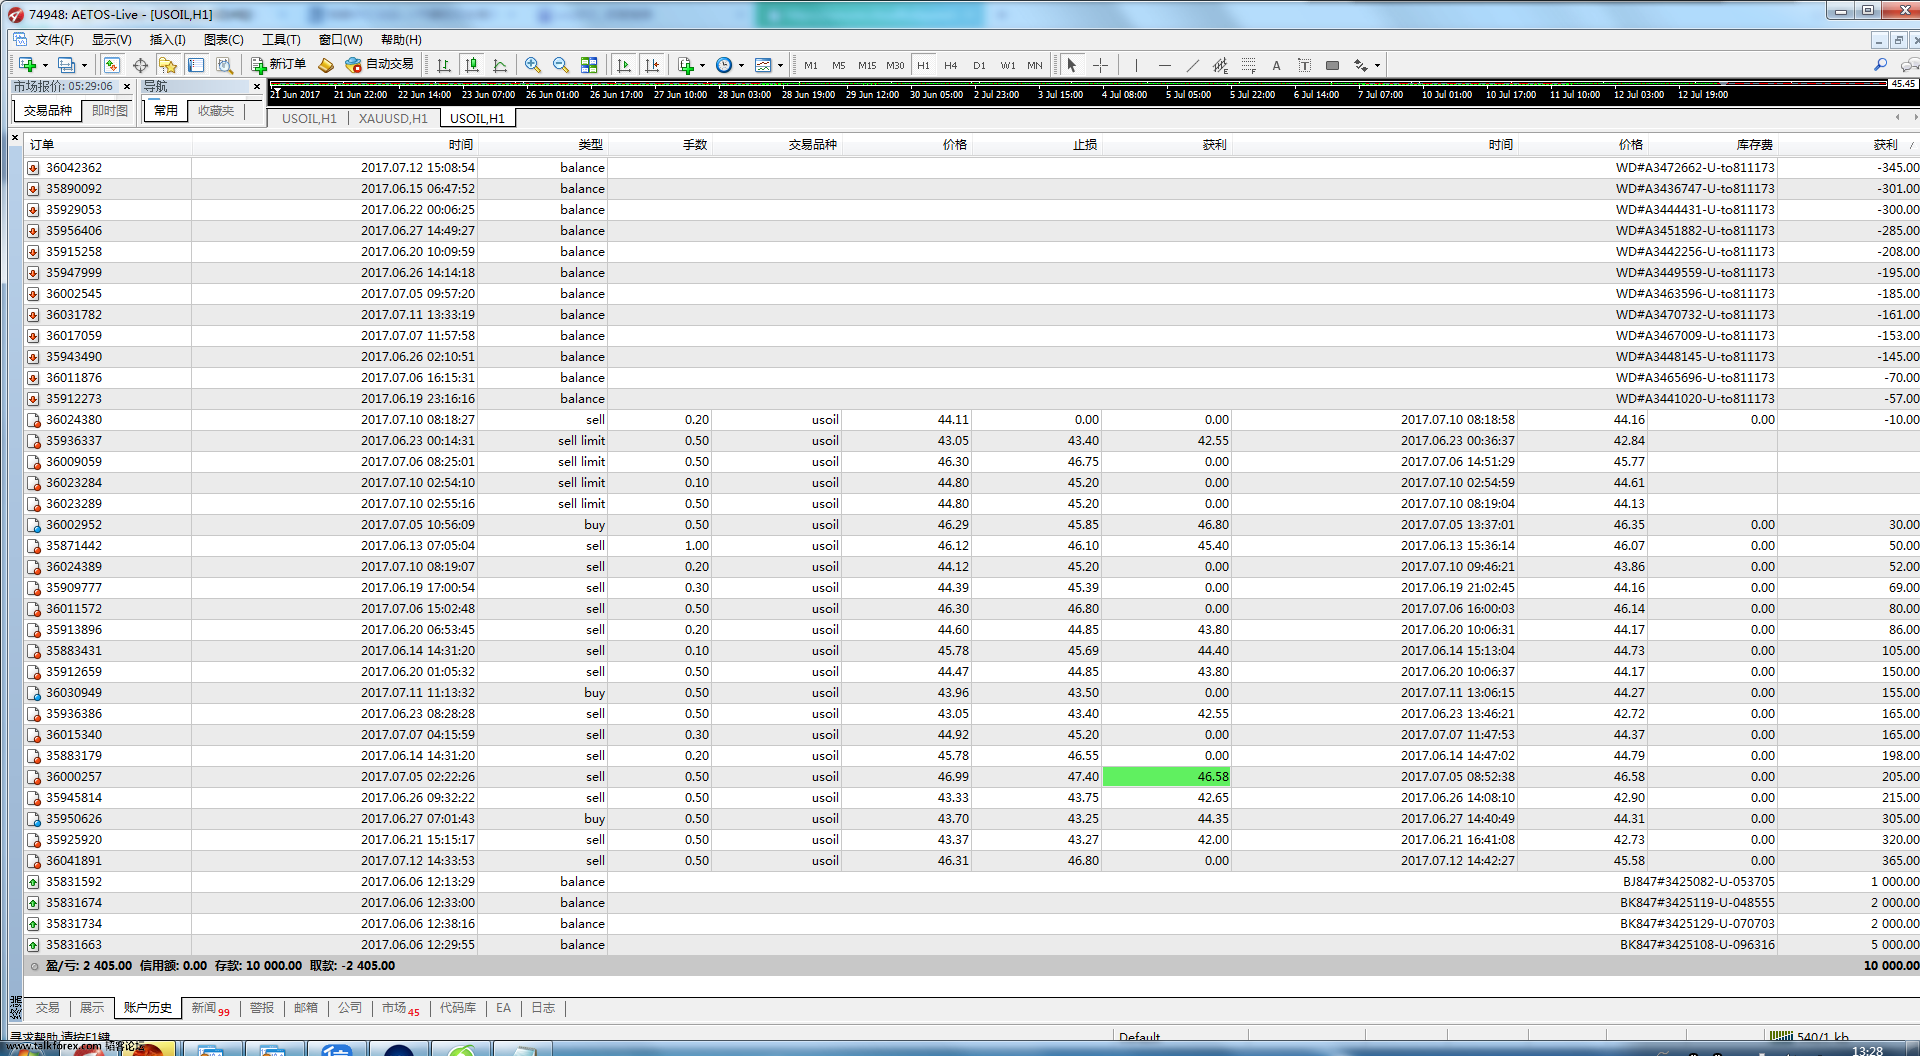Tile chart windows with the grid icon

coord(589,65)
